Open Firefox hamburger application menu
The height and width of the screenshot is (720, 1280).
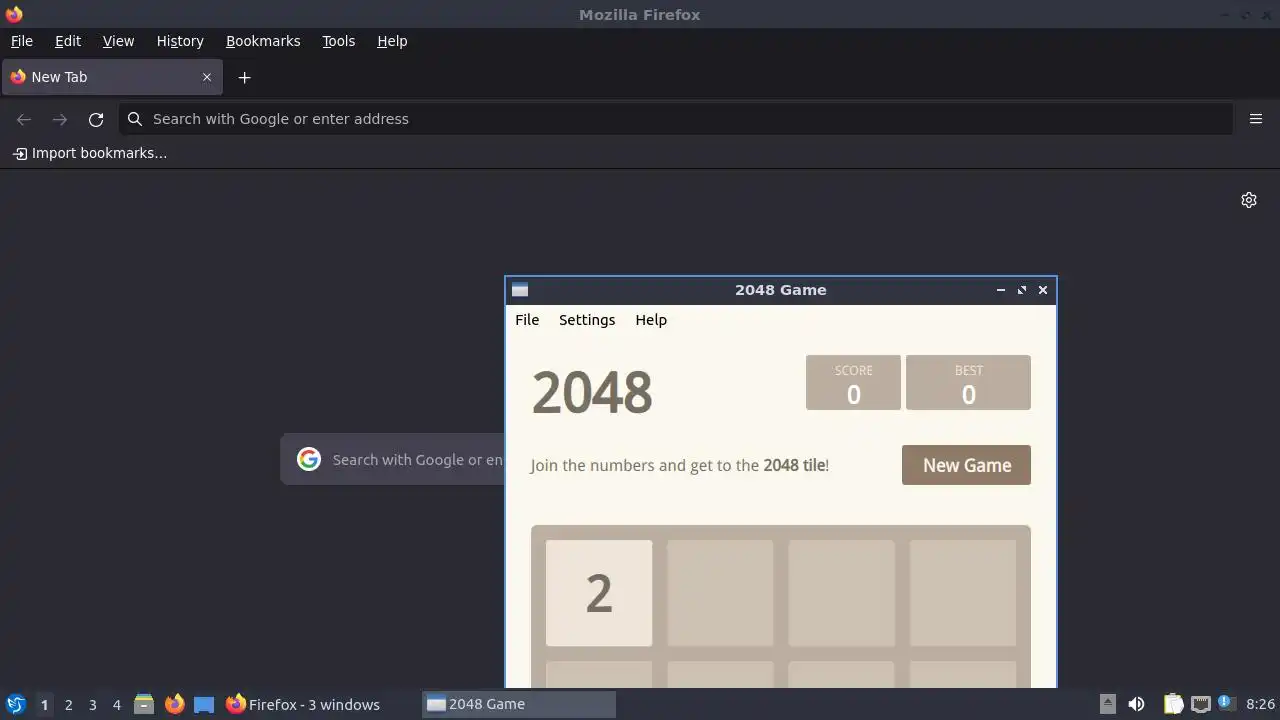tap(1256, 119)
